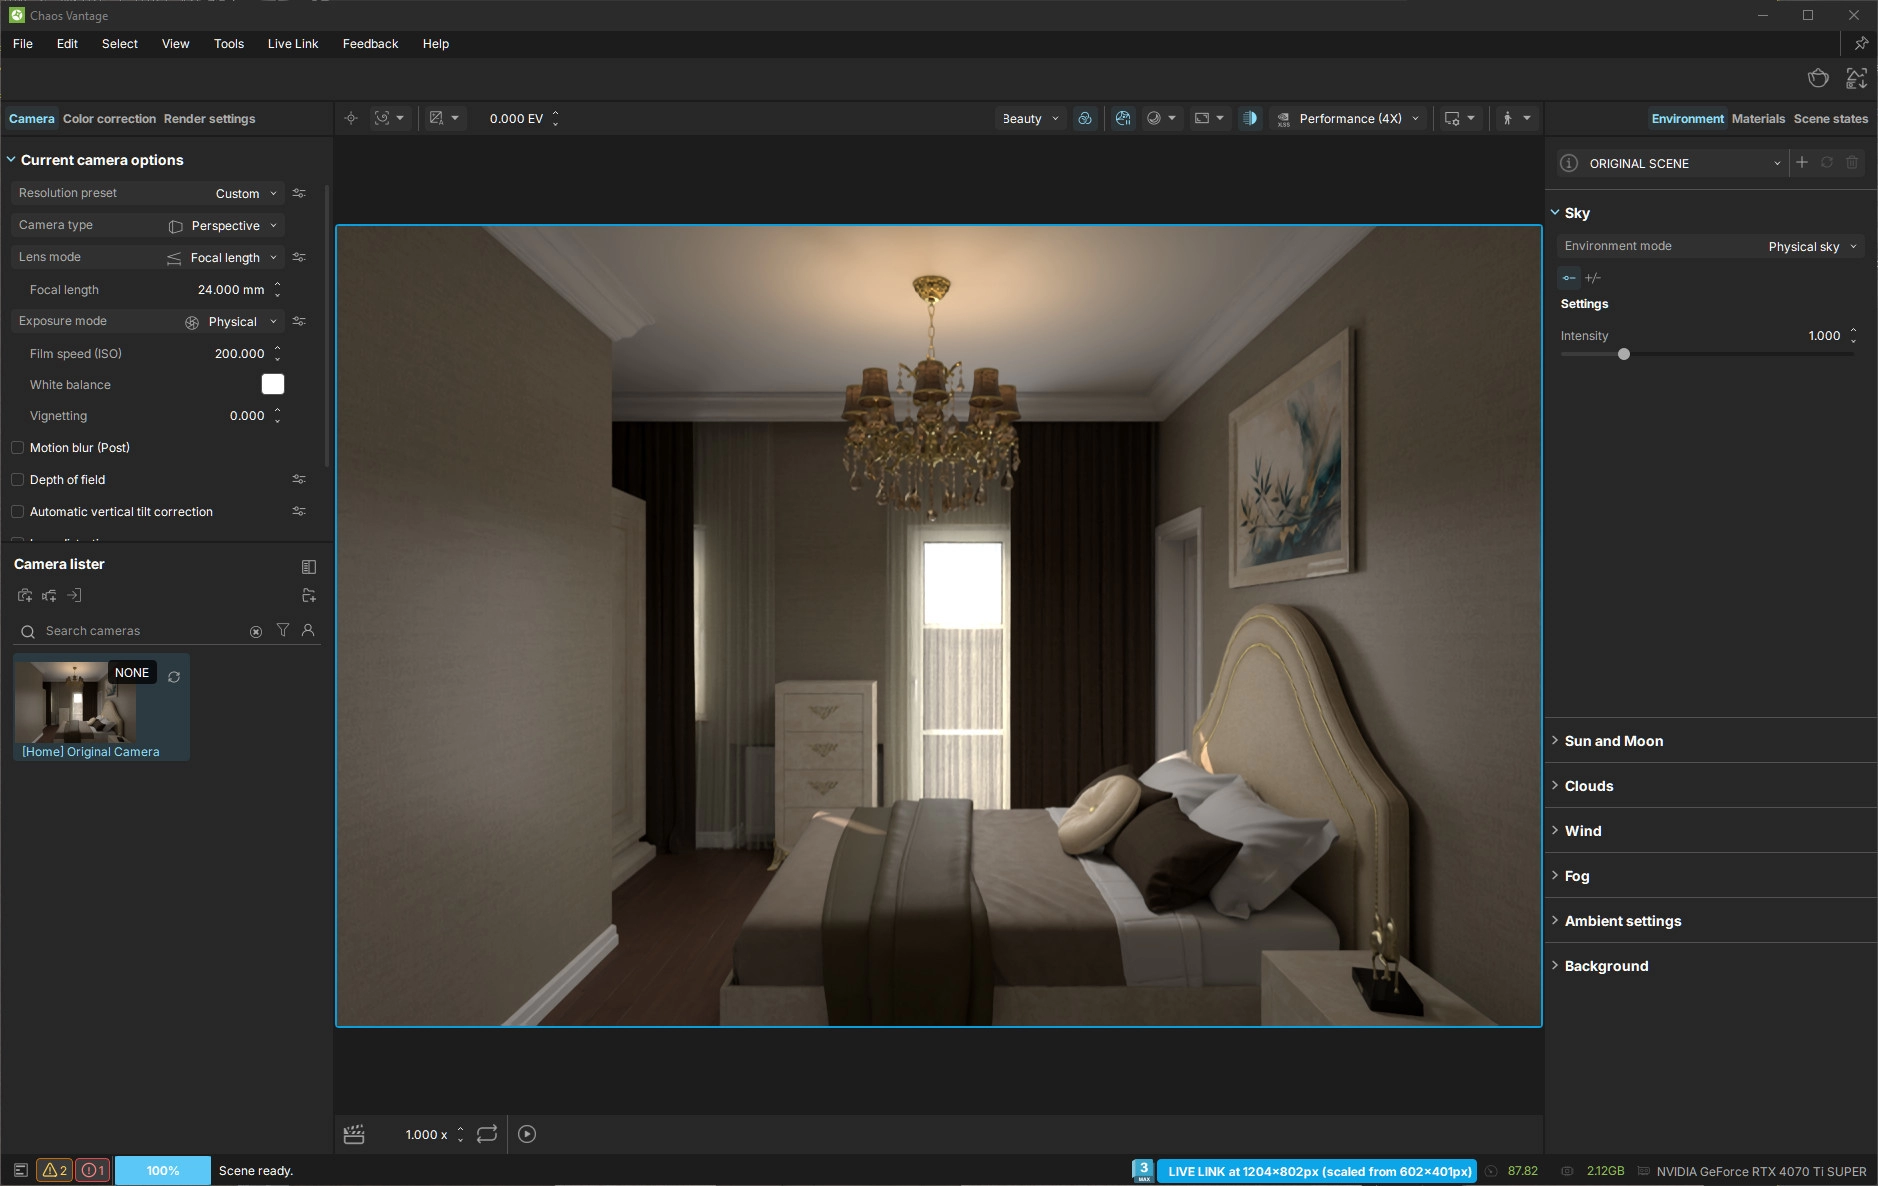
Task: Click the NONE tag on camera thumbnail
Action: pos(132,673)
